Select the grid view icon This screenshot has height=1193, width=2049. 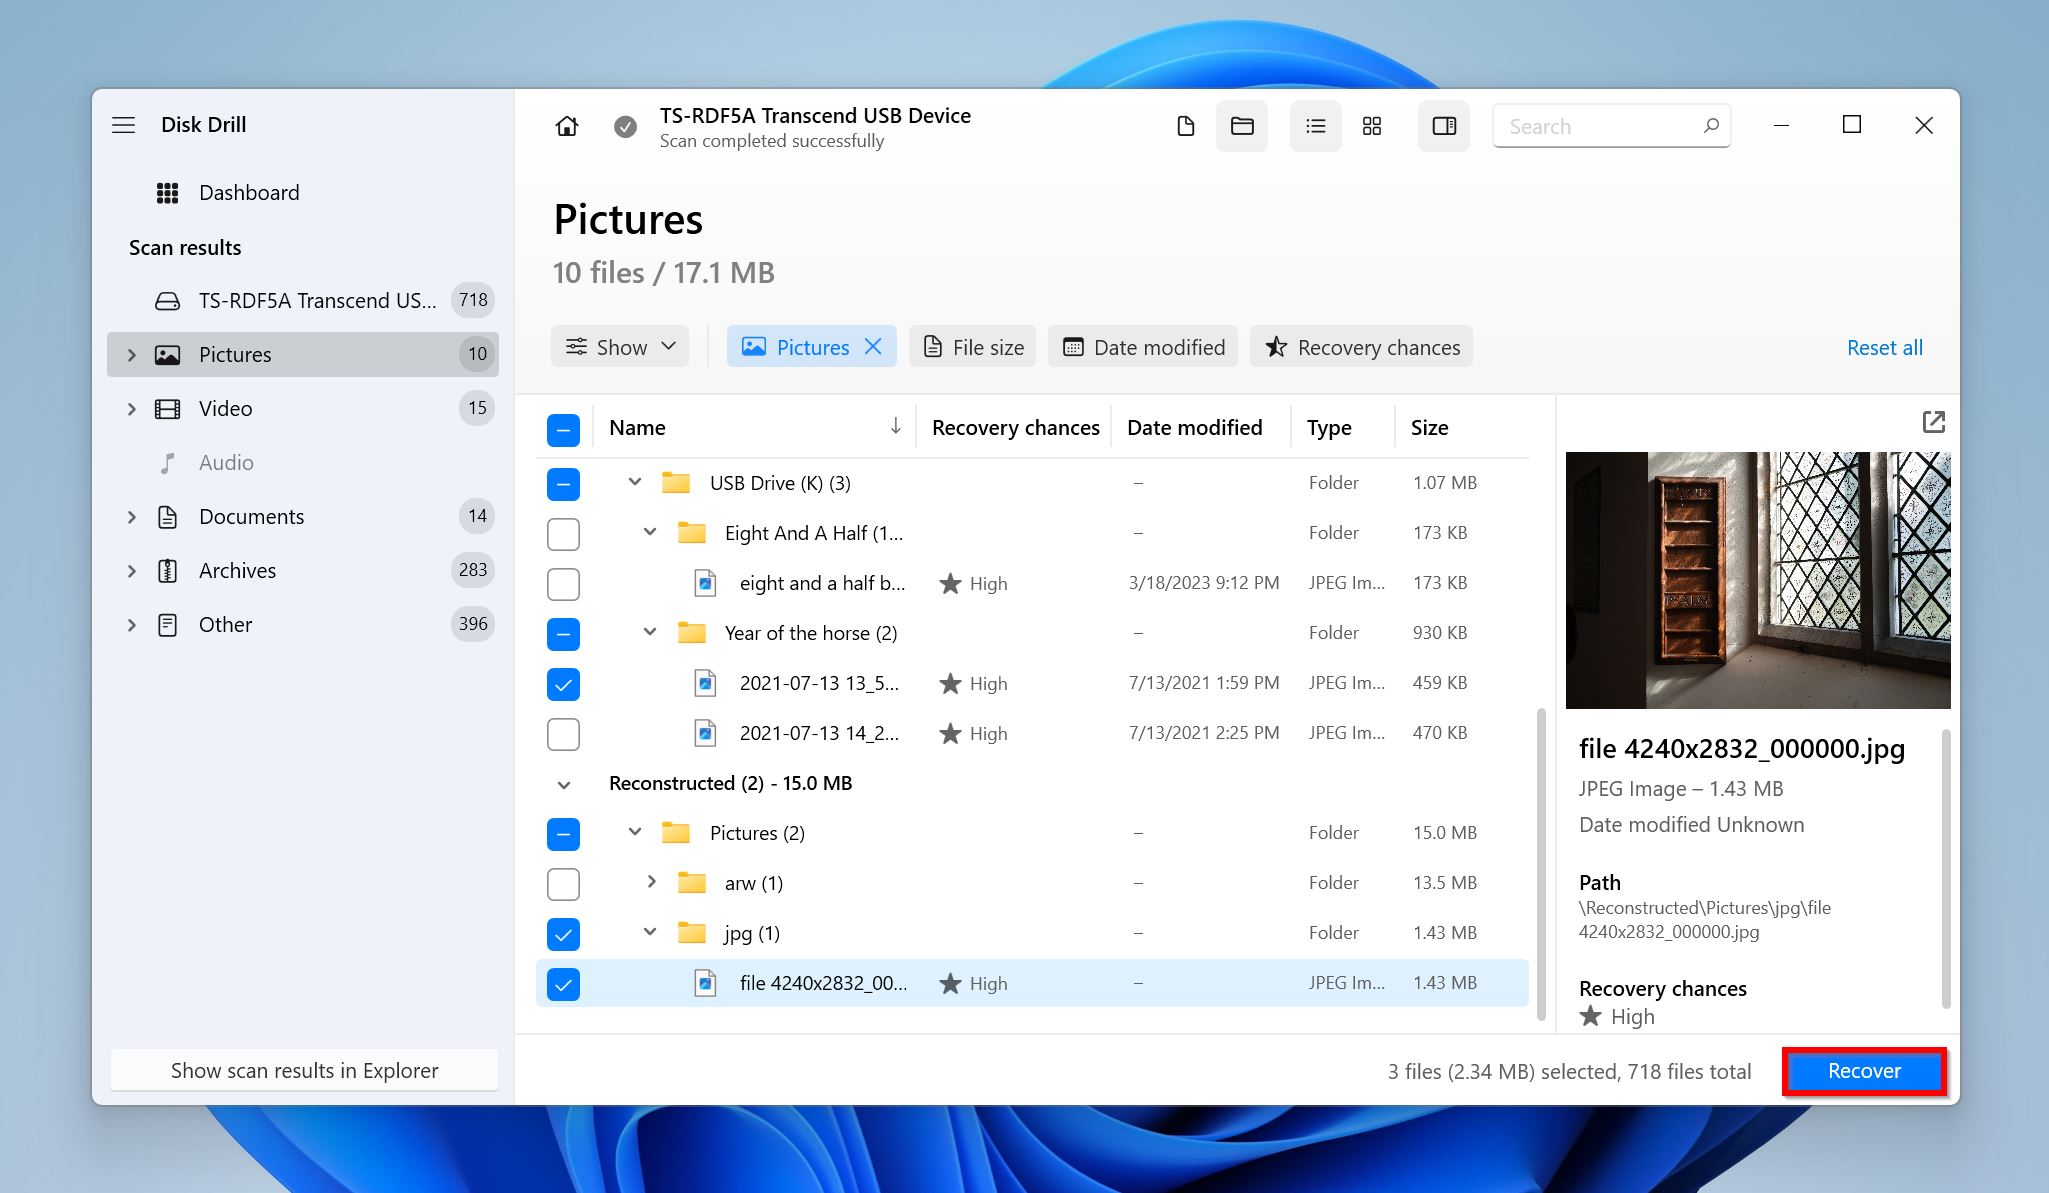tap(1370, 125)
